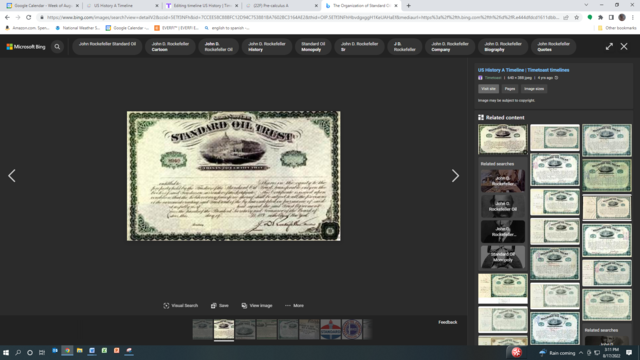
Task: Open EVERFI bookmark
Action: [x=176, y=28]
